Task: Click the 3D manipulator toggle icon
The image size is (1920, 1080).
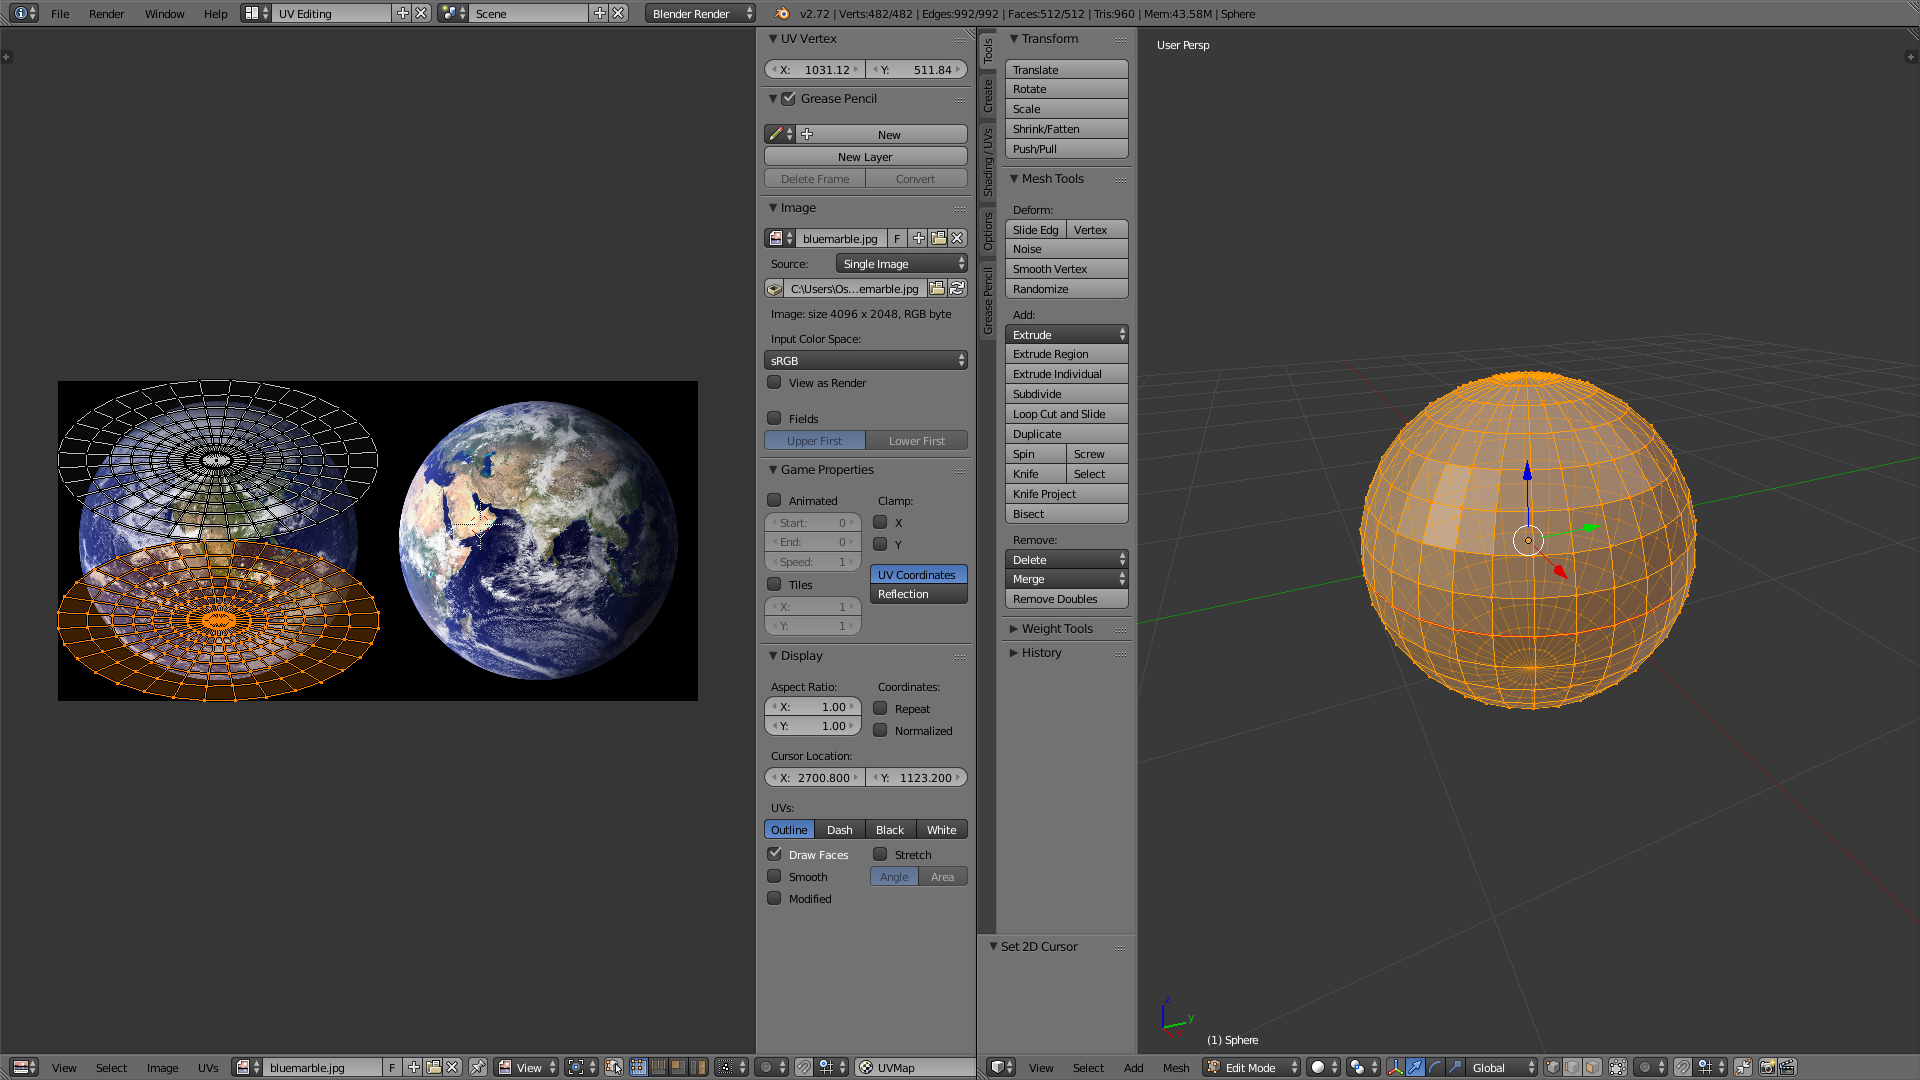Action: [1395, 1067]
